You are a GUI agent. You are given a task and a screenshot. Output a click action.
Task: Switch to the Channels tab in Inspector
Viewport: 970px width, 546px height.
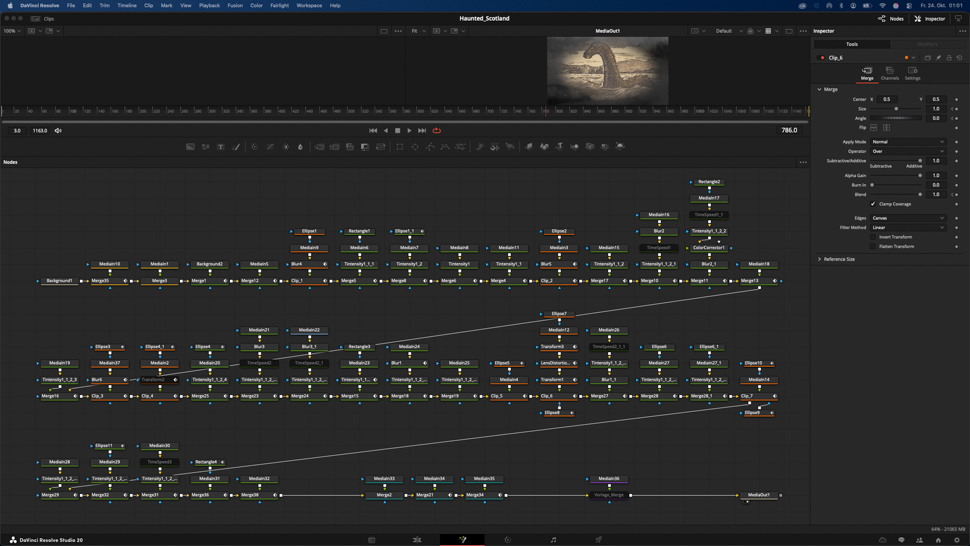pos(889,73)
